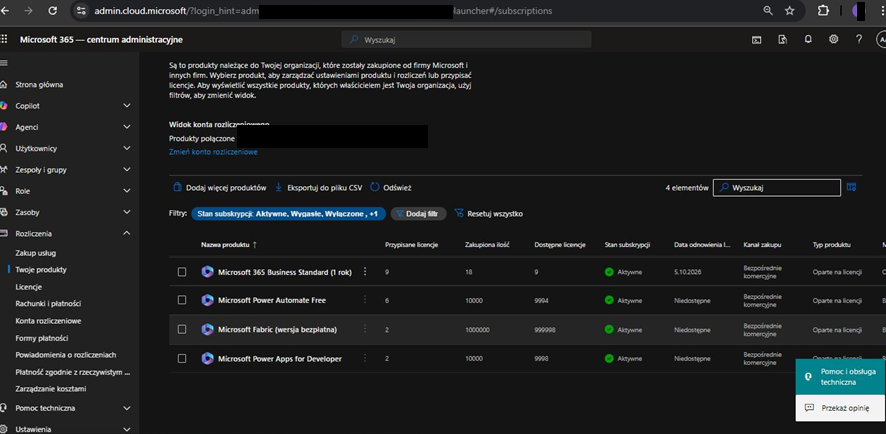Click the Przypisane licencje column header
886x434 pixels.
[411, 245]
